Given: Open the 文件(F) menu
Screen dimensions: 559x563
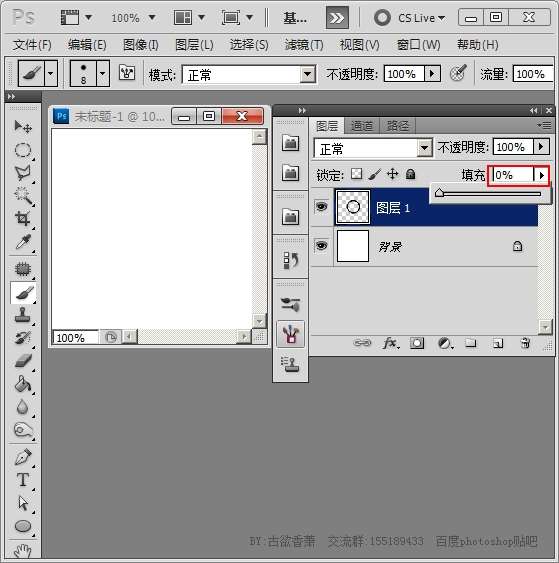Looking at the screenshot, I should (x=32, y=45).
